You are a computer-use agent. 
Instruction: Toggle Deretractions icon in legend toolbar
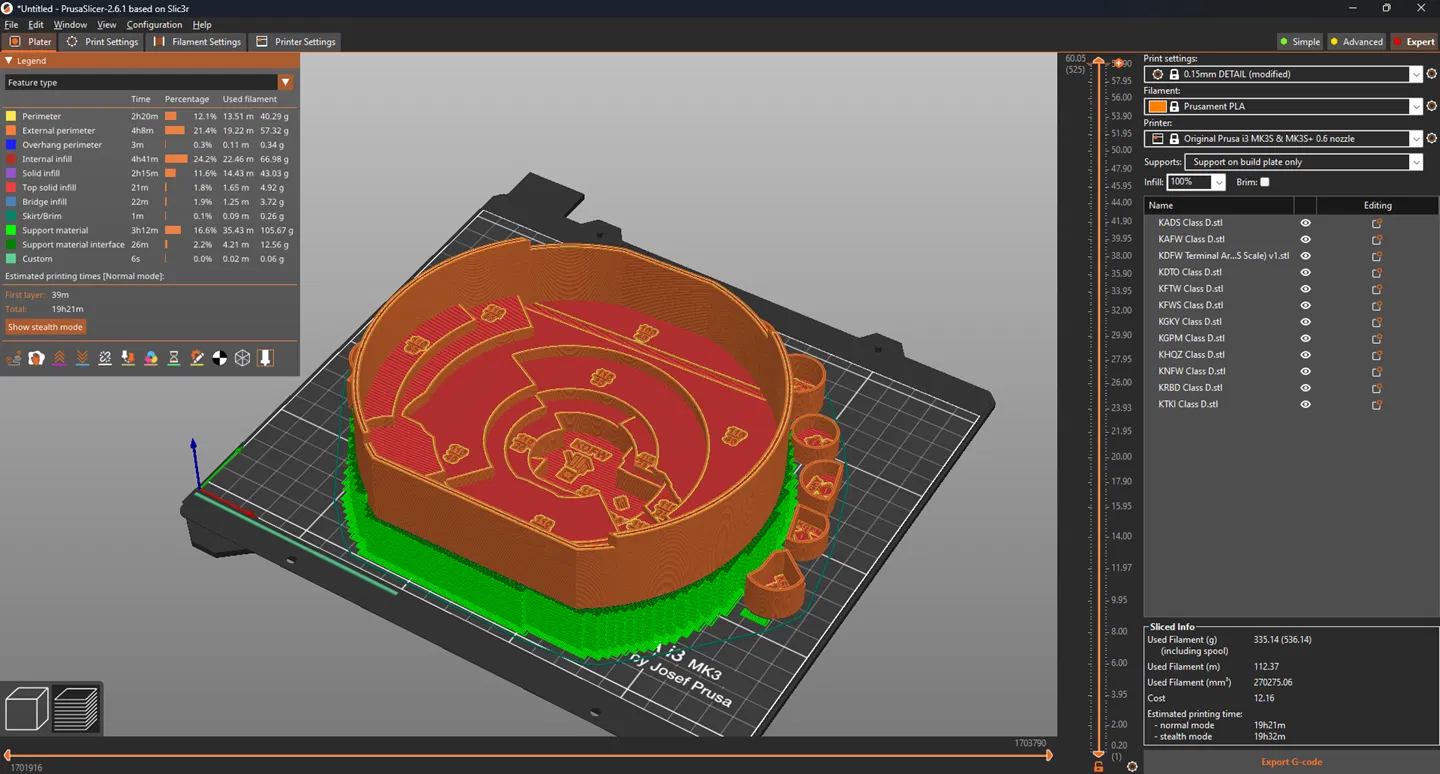coord(82,358)
